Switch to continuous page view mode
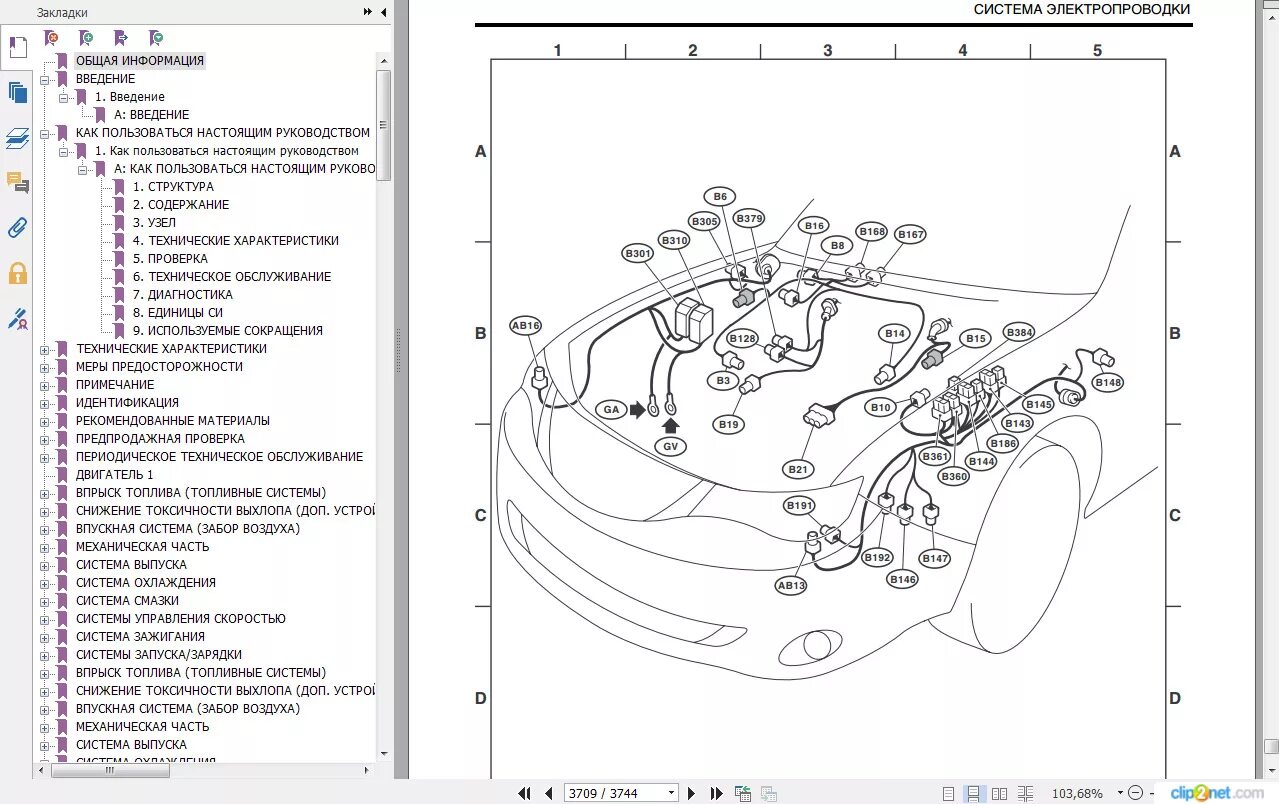Screen dimensions: 1279x804 (x=974, y=793)
